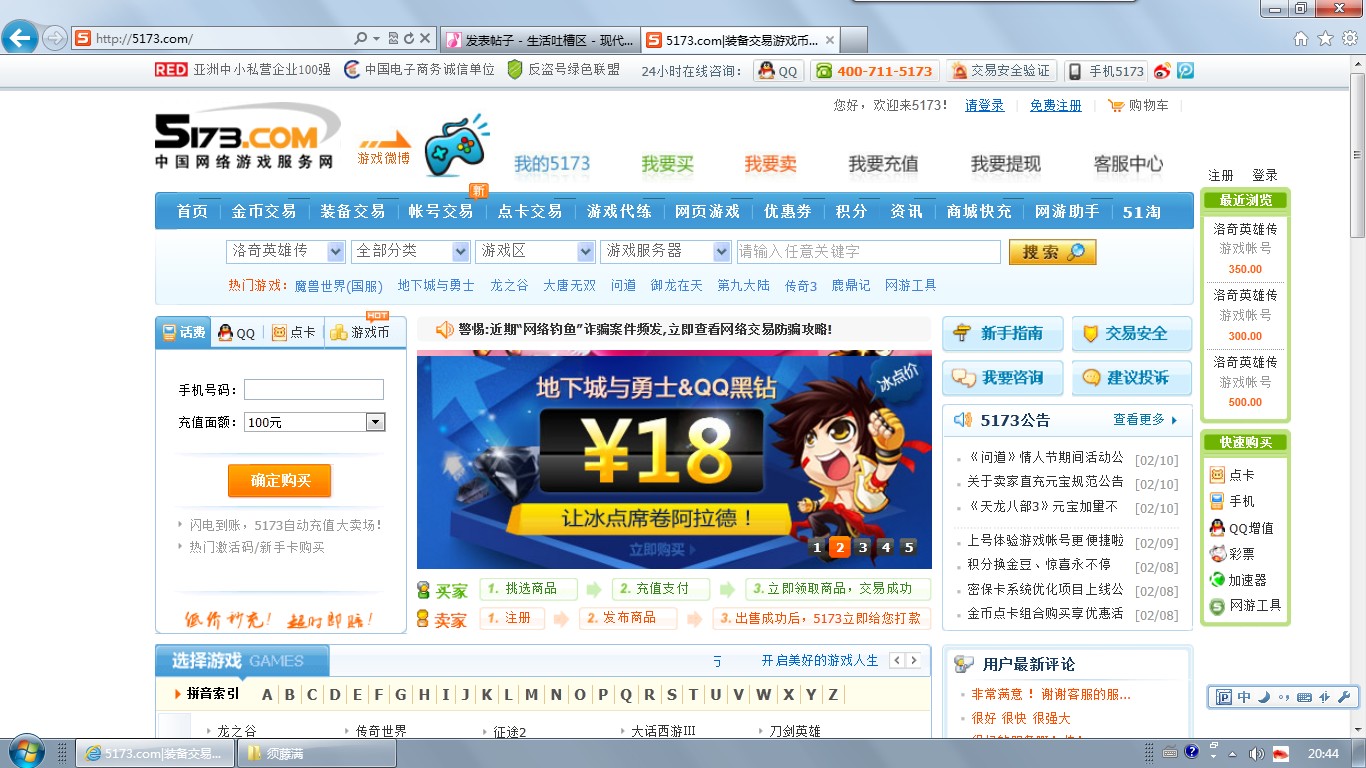Image resolution: width=1366 pixels, height=768 pixels.
Task: Open the IME soft keyboard icon
Action: [1304, 697]
